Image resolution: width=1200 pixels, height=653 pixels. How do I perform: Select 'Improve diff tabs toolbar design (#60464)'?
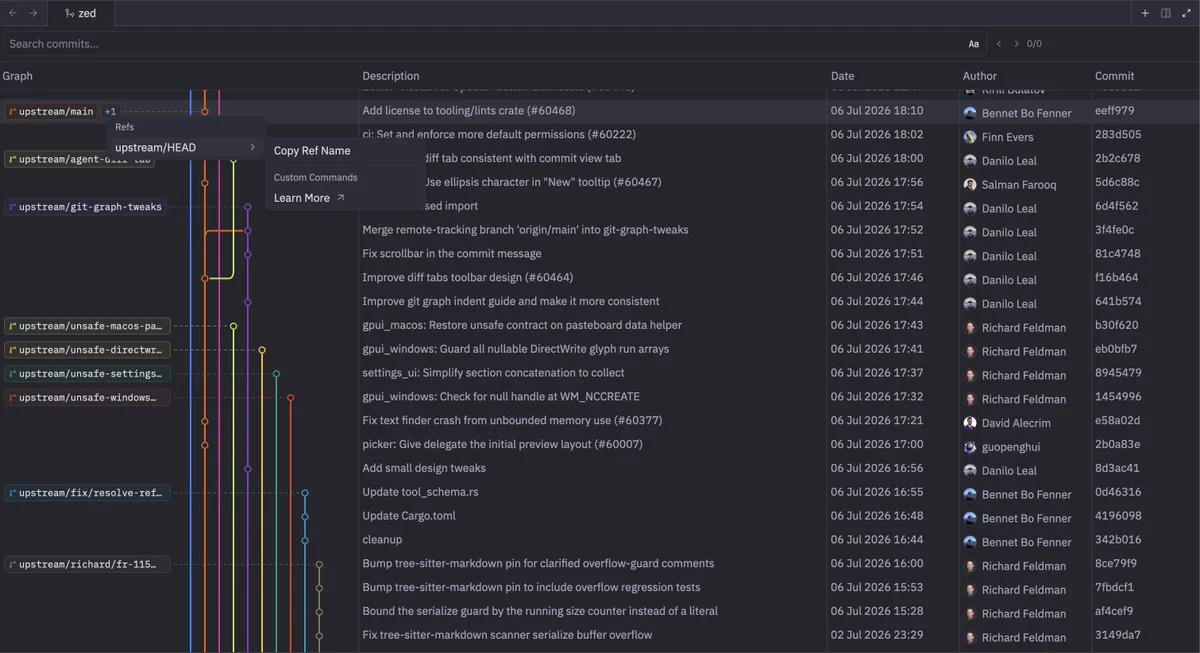click(x=468, y=277)
